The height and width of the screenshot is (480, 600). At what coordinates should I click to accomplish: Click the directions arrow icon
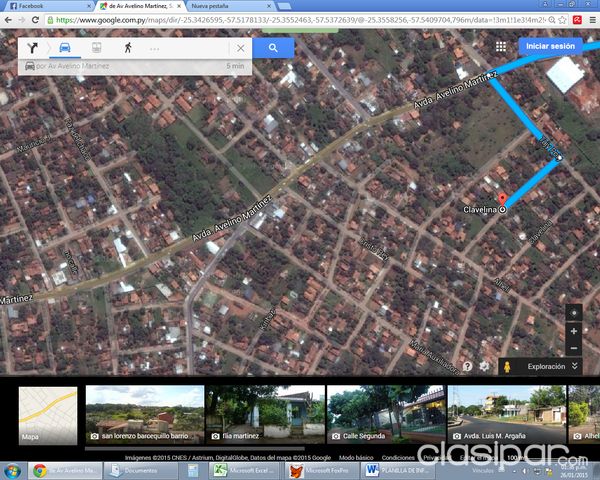coord(33,48)
